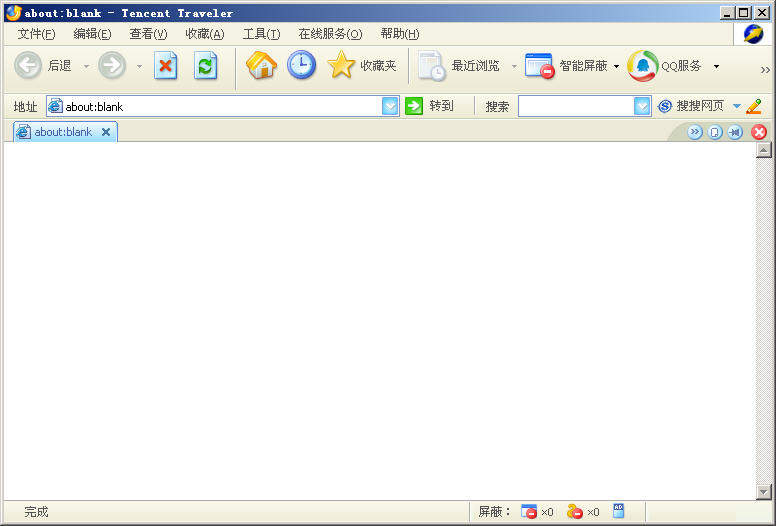This screenshot has width=776, height=526.
Task: Click the AD filter icon in status bar
Action: click(619, 510)
